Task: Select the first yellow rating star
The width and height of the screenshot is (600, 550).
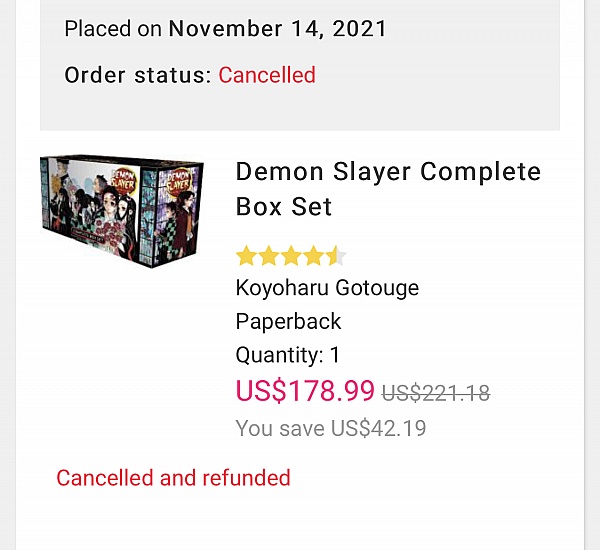Action: click(246, 256)
